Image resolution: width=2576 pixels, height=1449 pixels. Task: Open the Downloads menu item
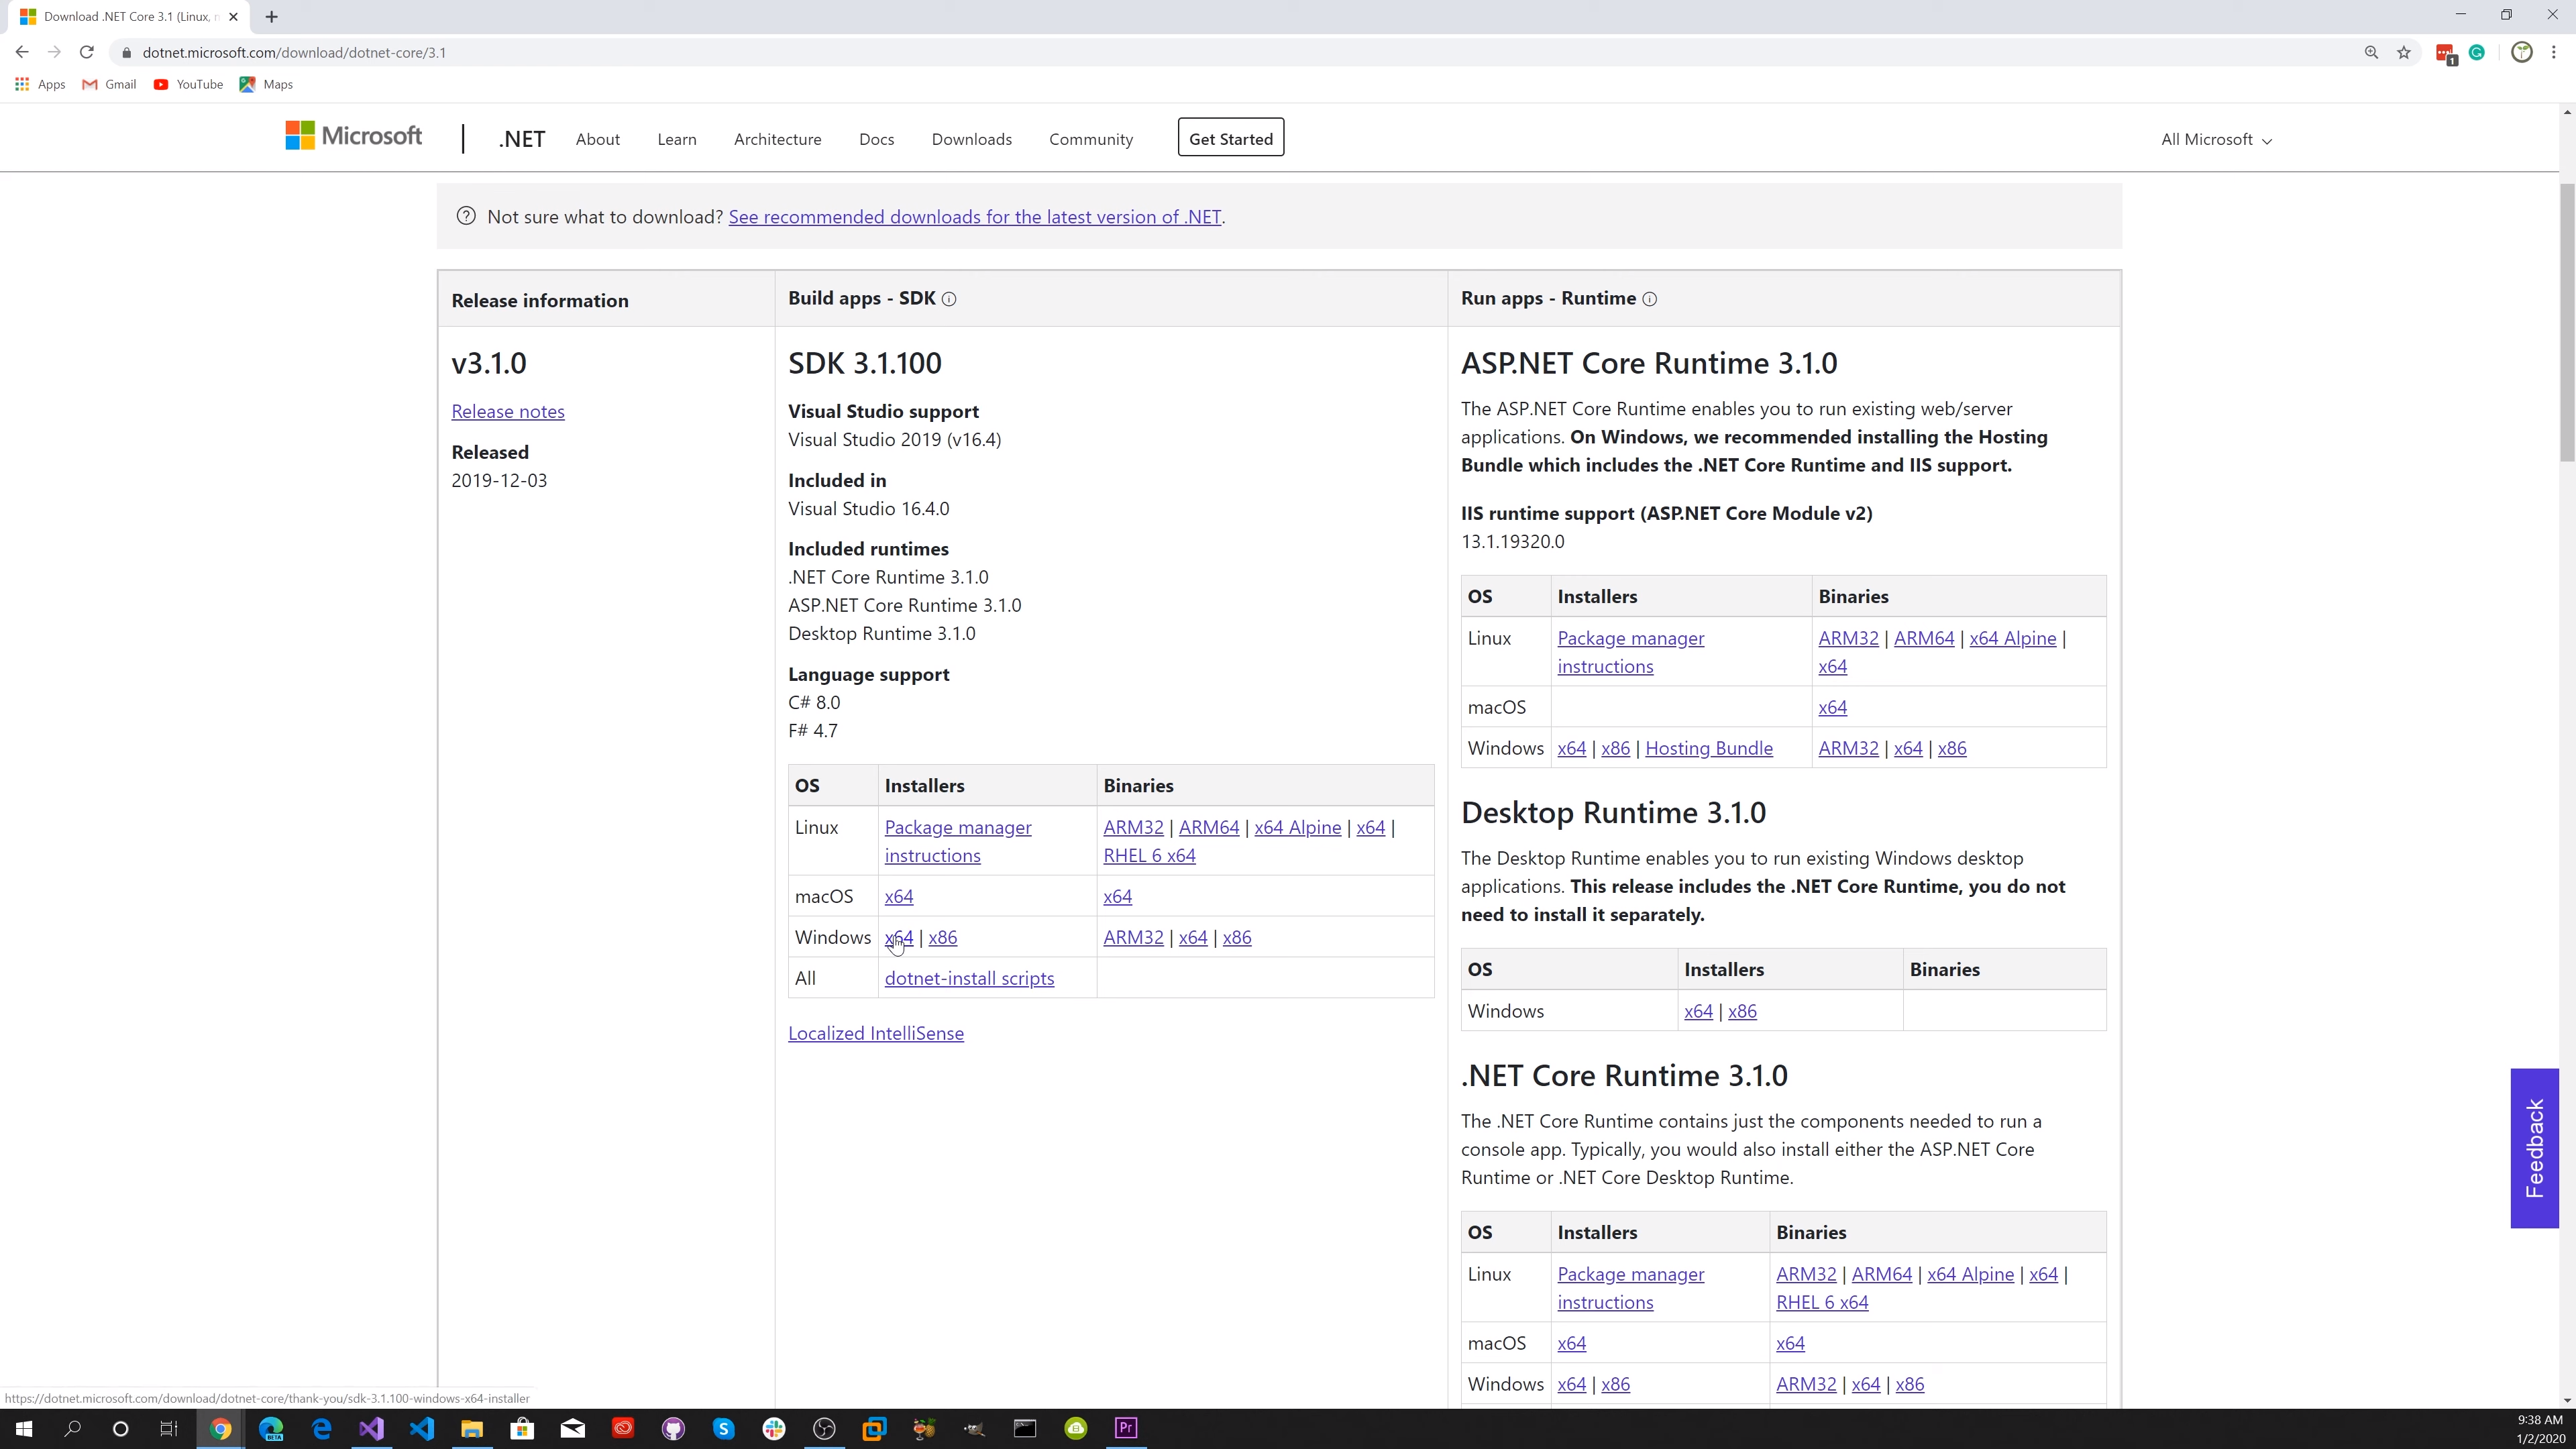(972, 139)
